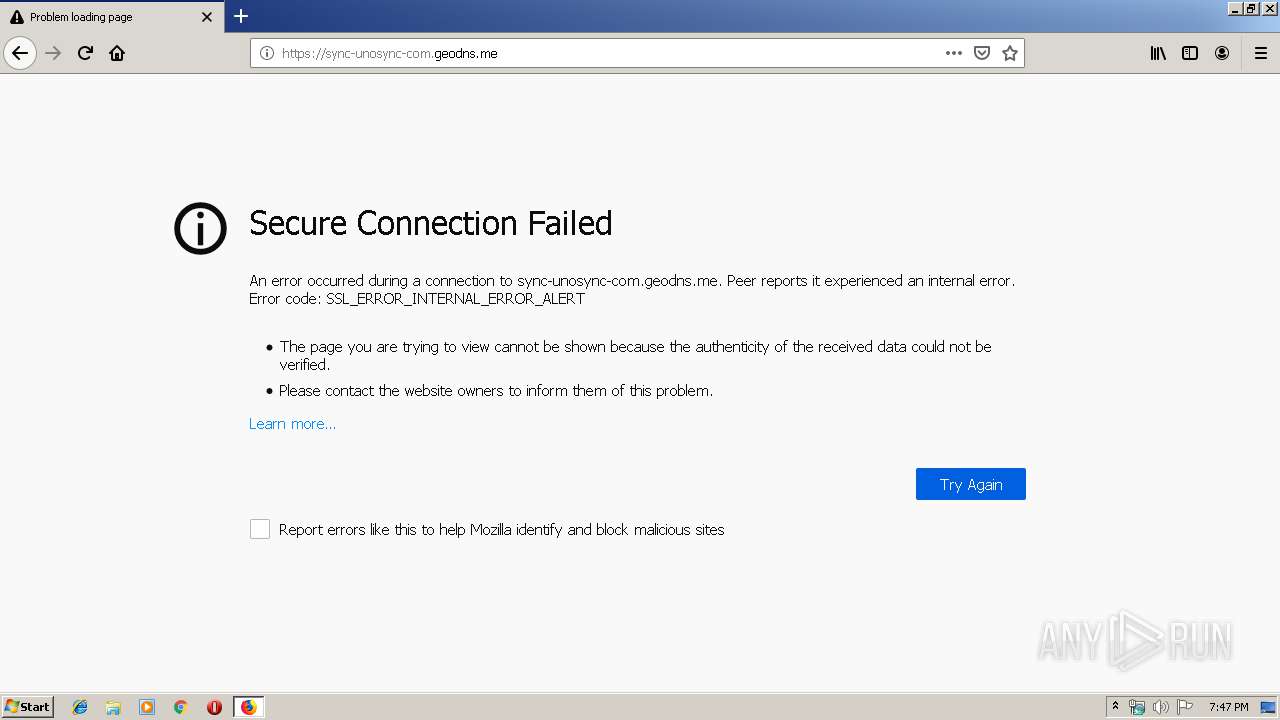Show hidden tray icons arrow

pos(1115,707)
